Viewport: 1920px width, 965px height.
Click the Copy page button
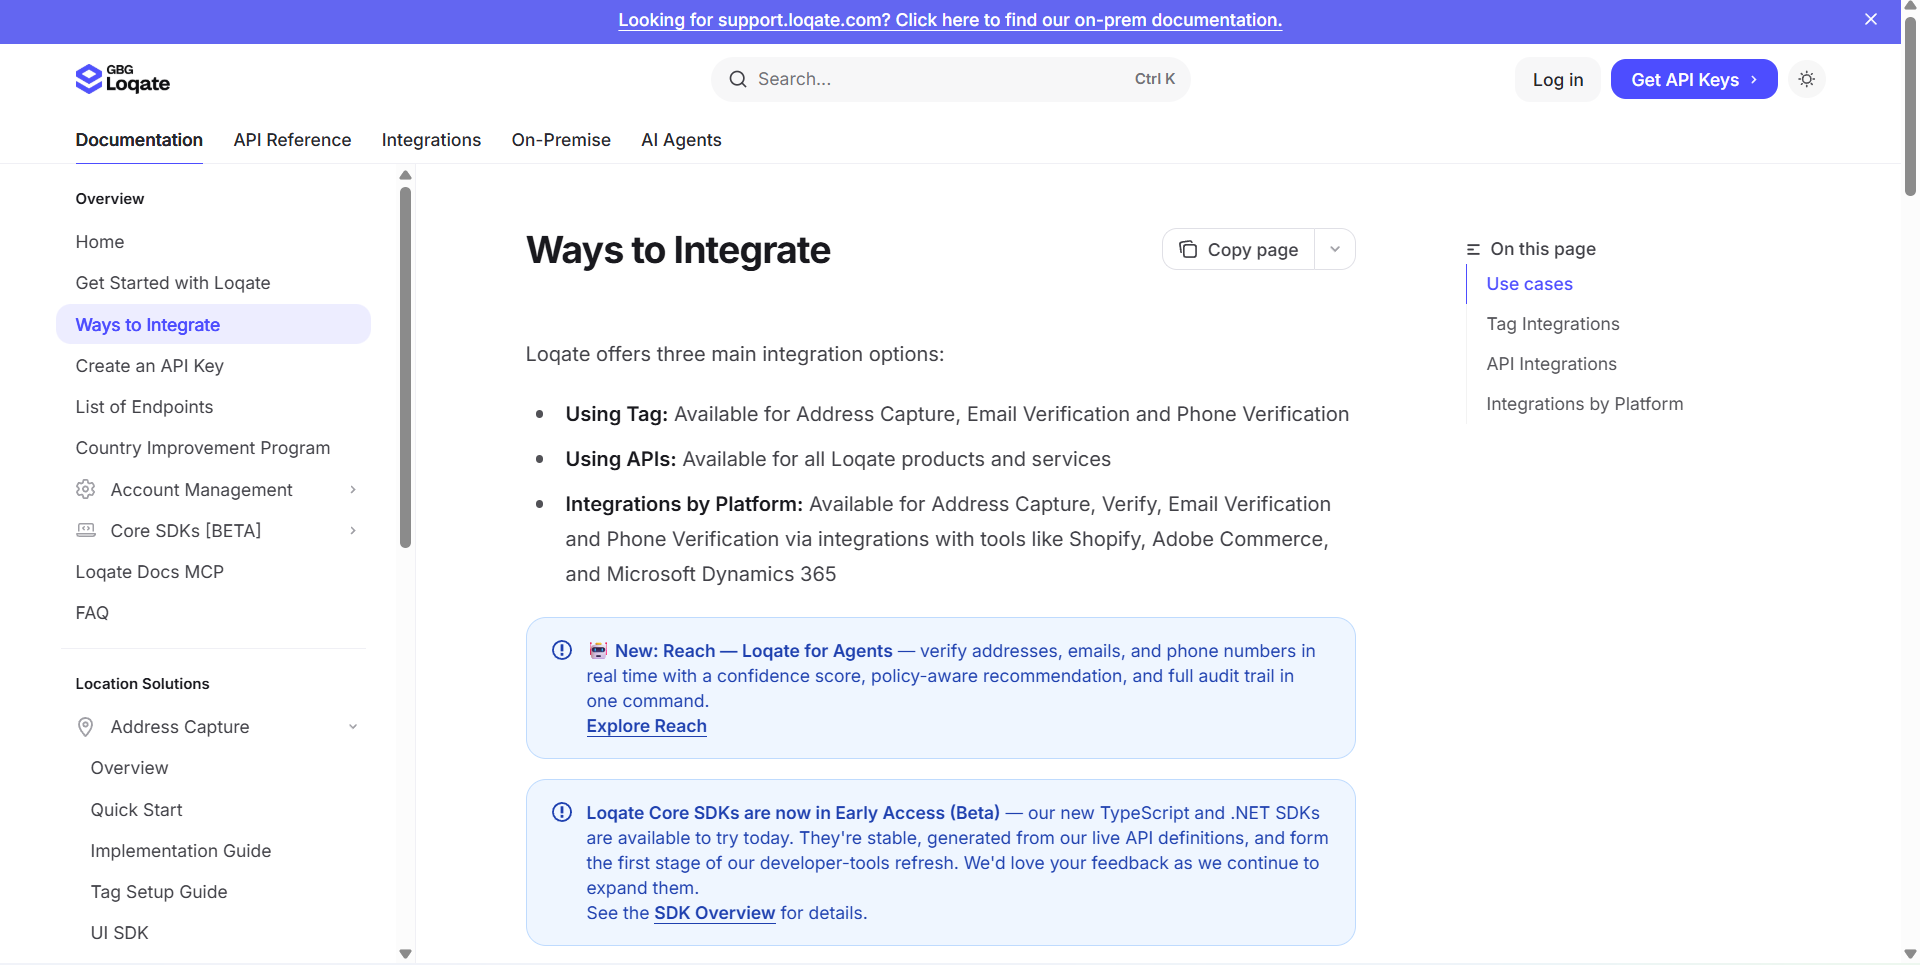pos(1239,249)
